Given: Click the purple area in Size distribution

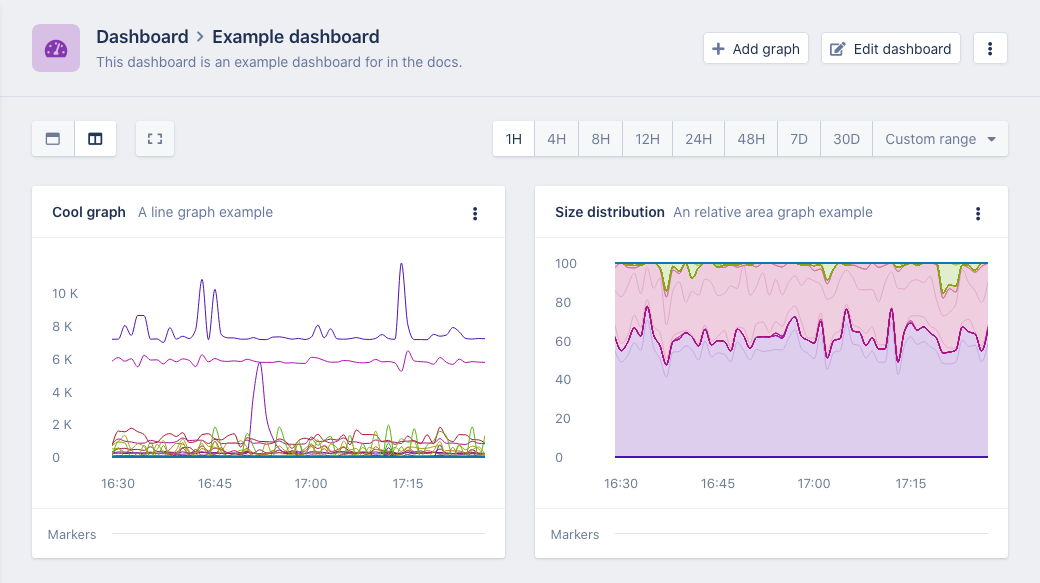Looking at the screenshot, I should point(800,410).
